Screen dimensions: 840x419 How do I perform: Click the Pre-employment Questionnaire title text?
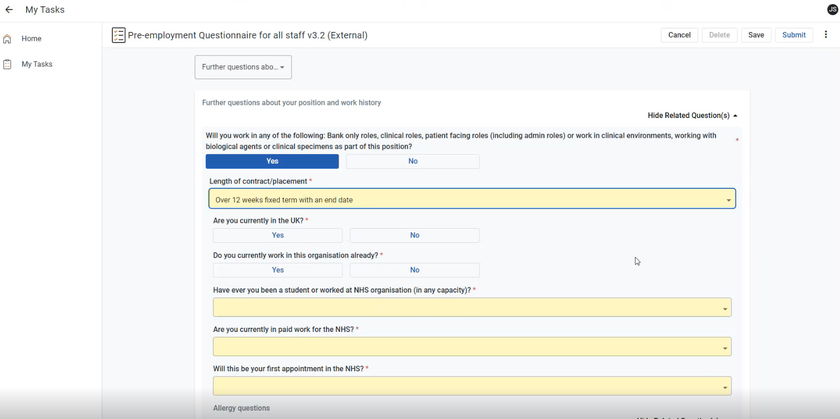coord(248,35)
